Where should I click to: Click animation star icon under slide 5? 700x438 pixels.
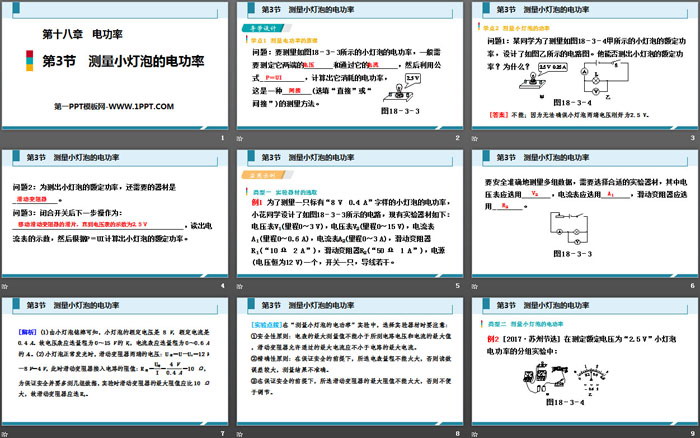tap(240, 286)
